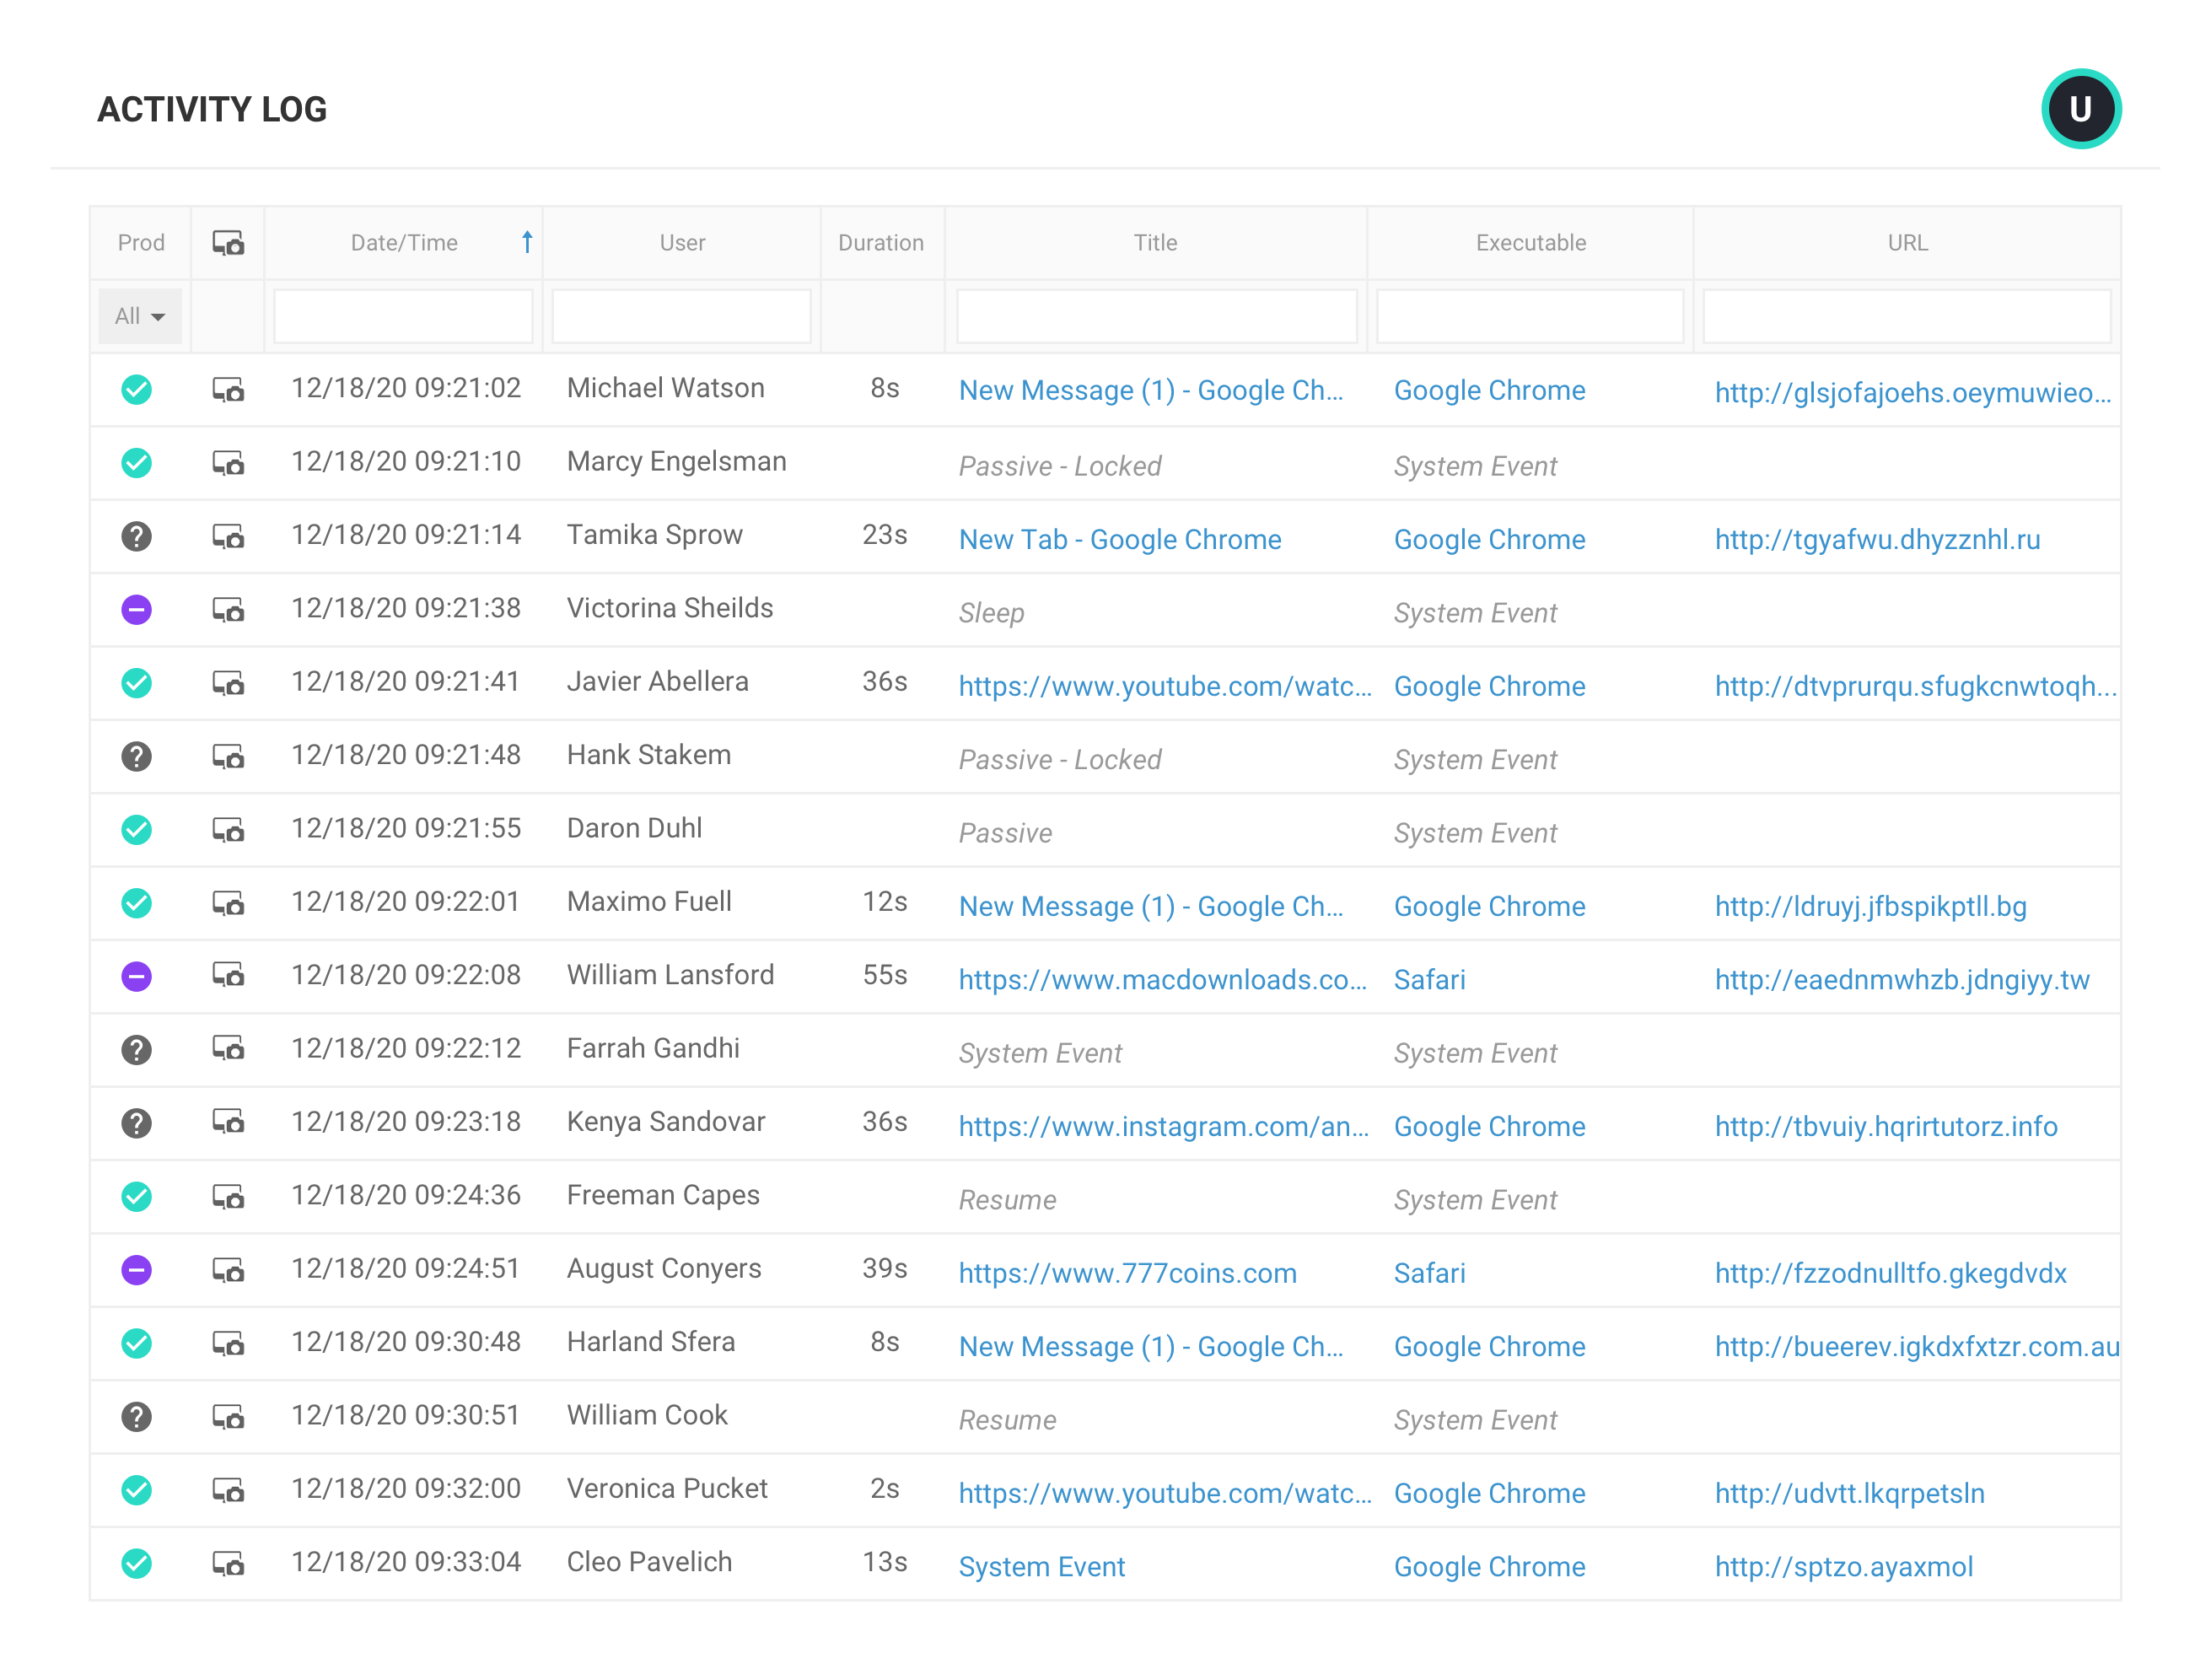Click the purple minus status on August Conyers row
Viewport: 2211px width, 1680px height.
(x=137, y=1269)
